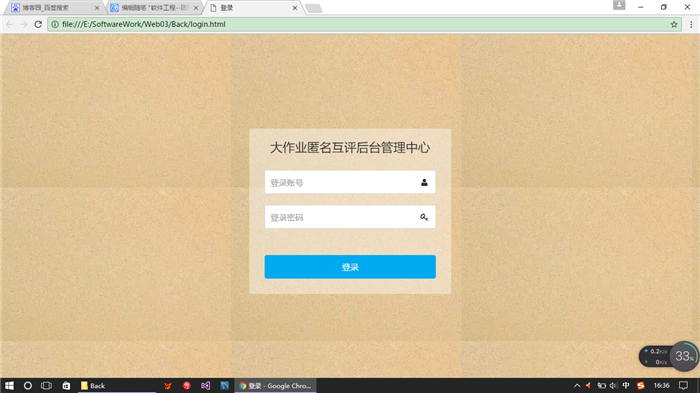Open Task View on taskbar
700x393 pixels.
(46, 385)
